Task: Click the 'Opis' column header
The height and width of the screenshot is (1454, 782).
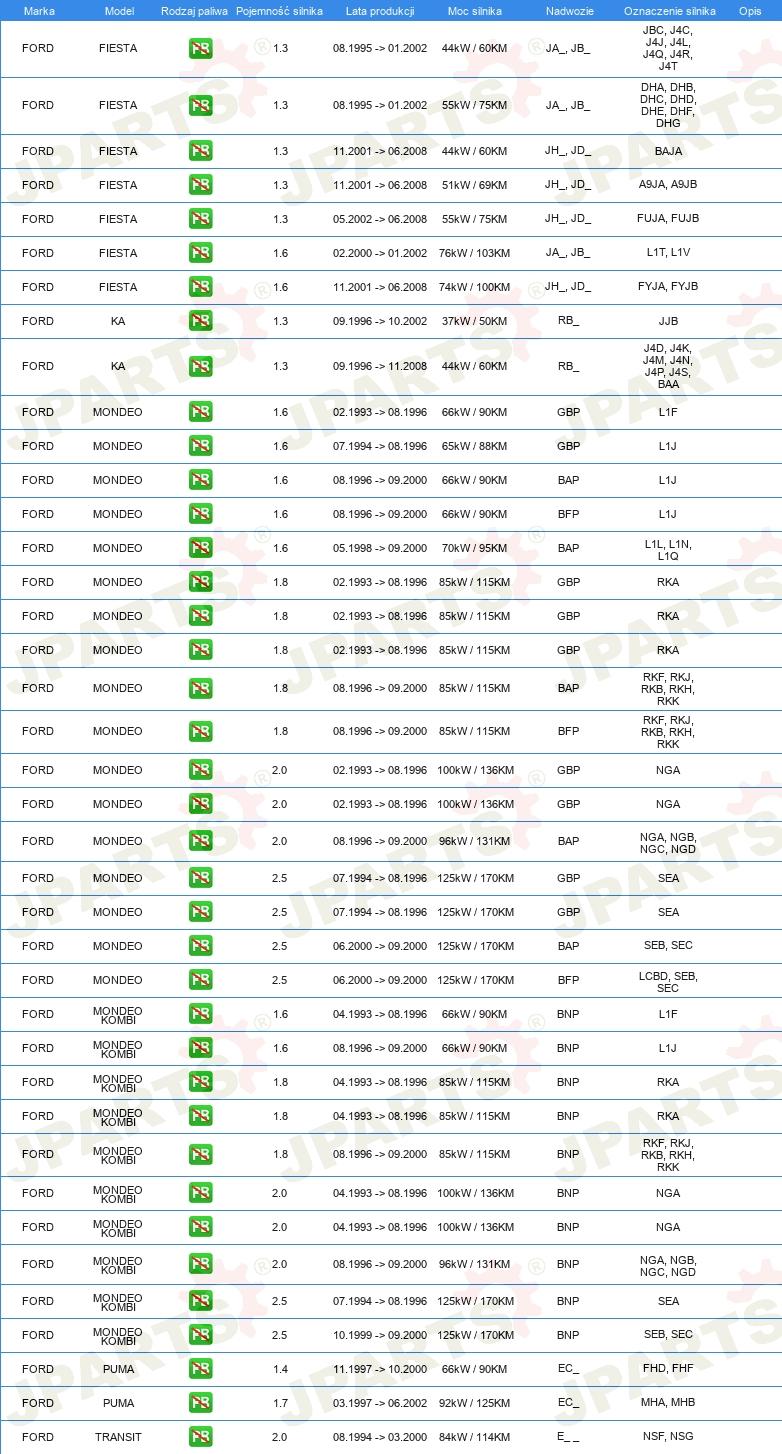Action: point(749,10)
